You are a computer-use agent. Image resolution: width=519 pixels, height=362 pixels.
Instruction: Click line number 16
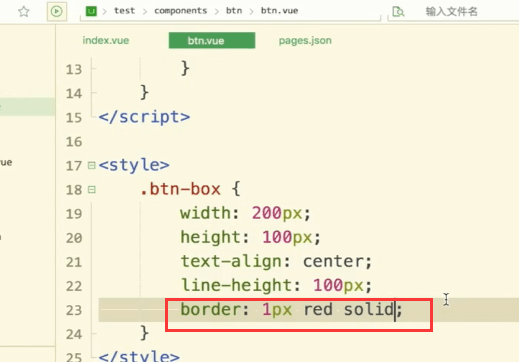(x=74, y=142)
